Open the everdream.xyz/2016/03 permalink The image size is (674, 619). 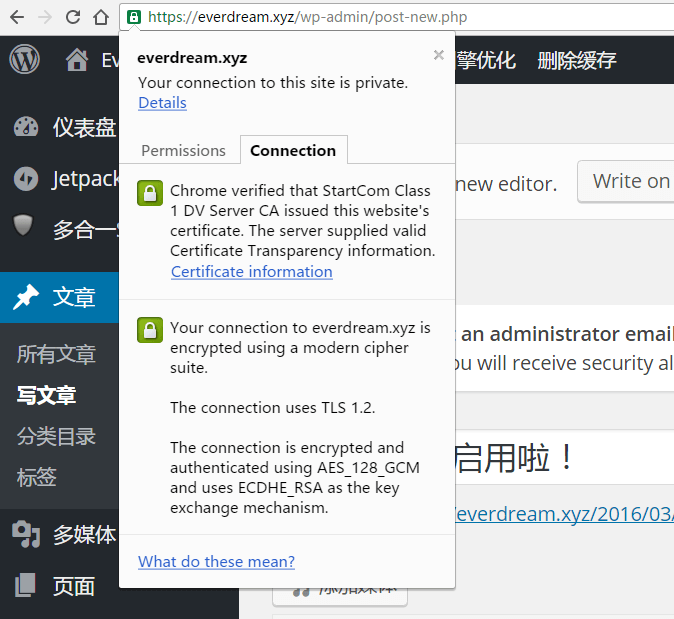[564, 514]
